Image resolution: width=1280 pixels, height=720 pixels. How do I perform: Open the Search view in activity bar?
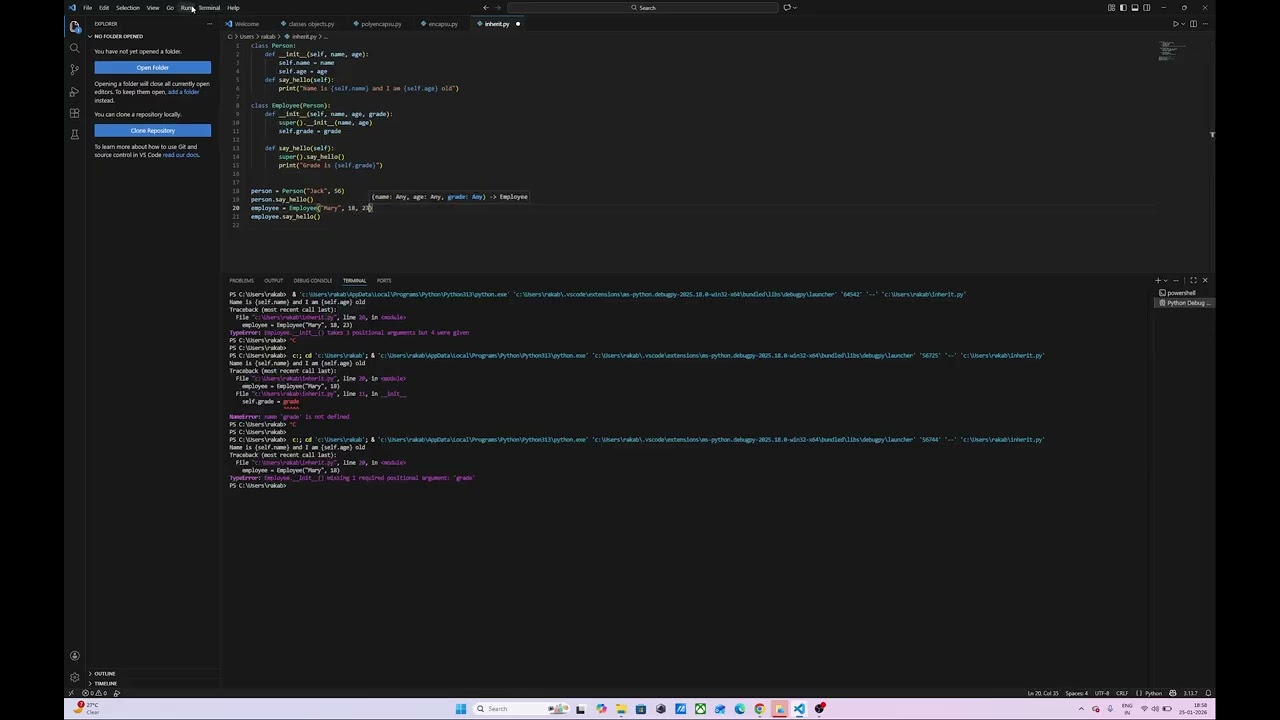(74, 47)
